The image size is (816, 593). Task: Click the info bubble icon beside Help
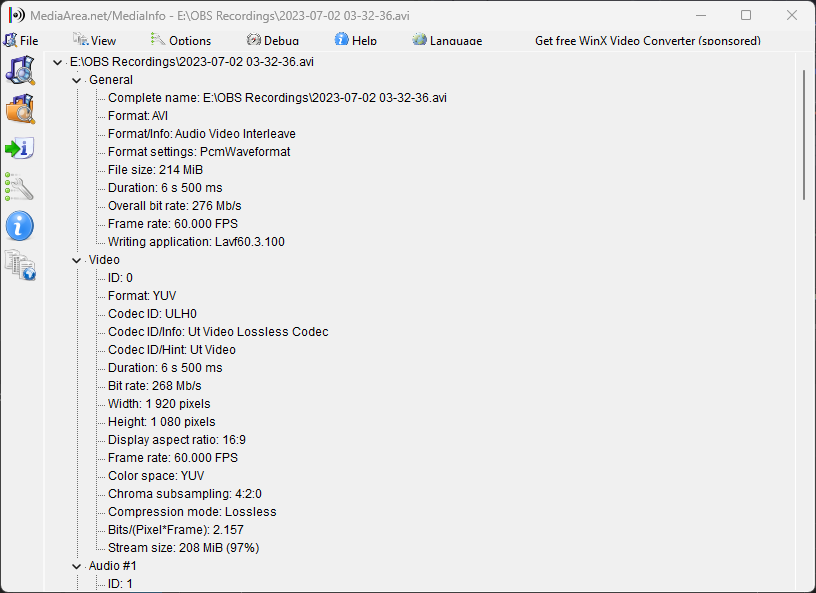[x=339, y=40]
